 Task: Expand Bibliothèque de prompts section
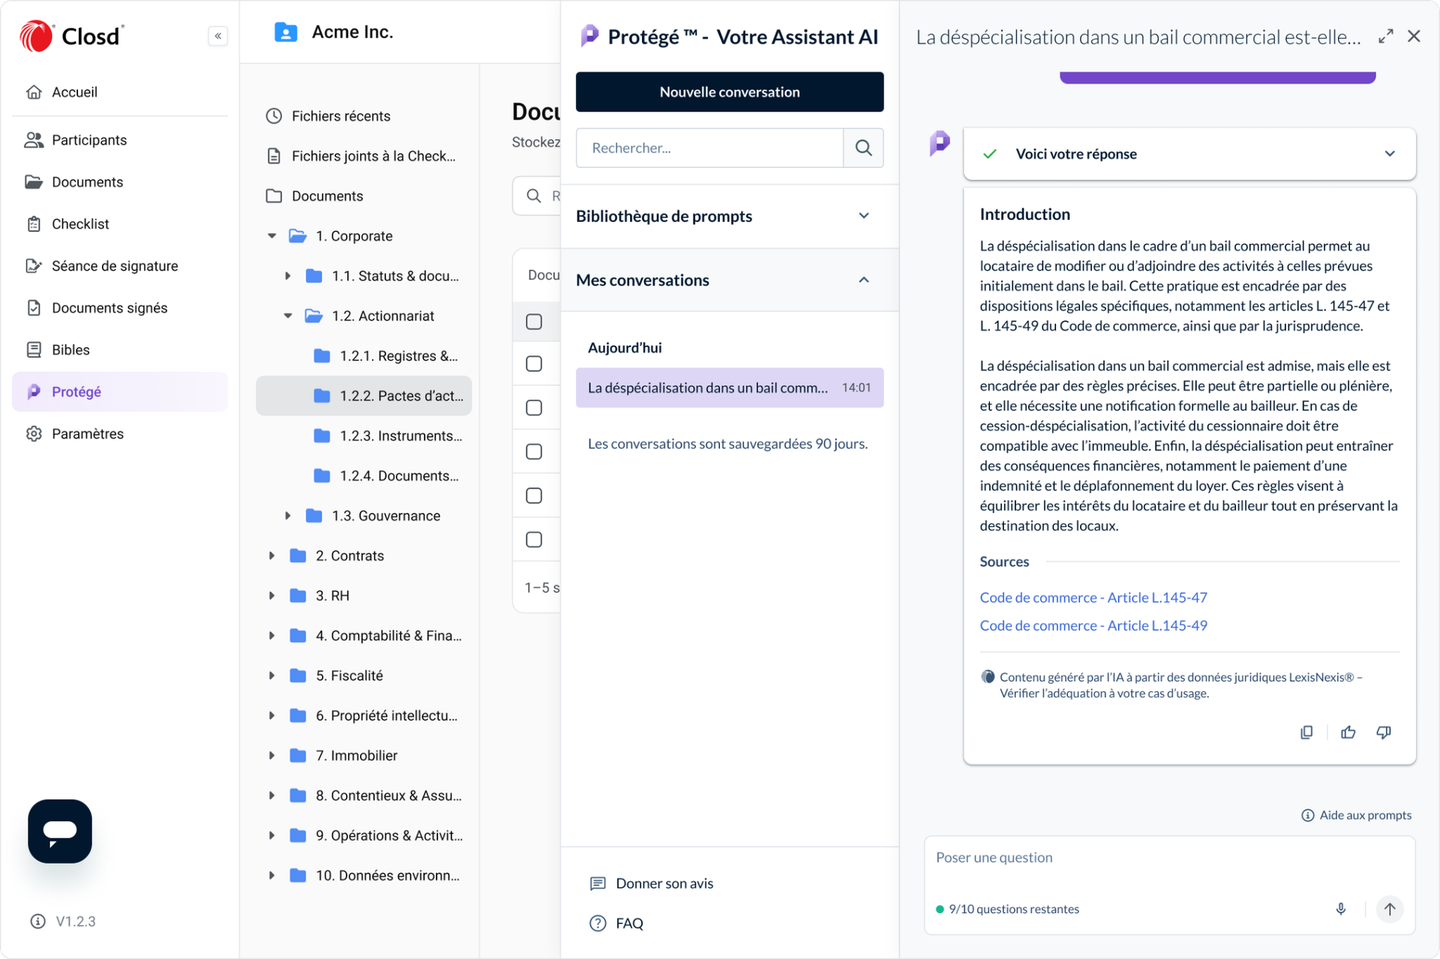pyautogui.click(x=864, y=216)
